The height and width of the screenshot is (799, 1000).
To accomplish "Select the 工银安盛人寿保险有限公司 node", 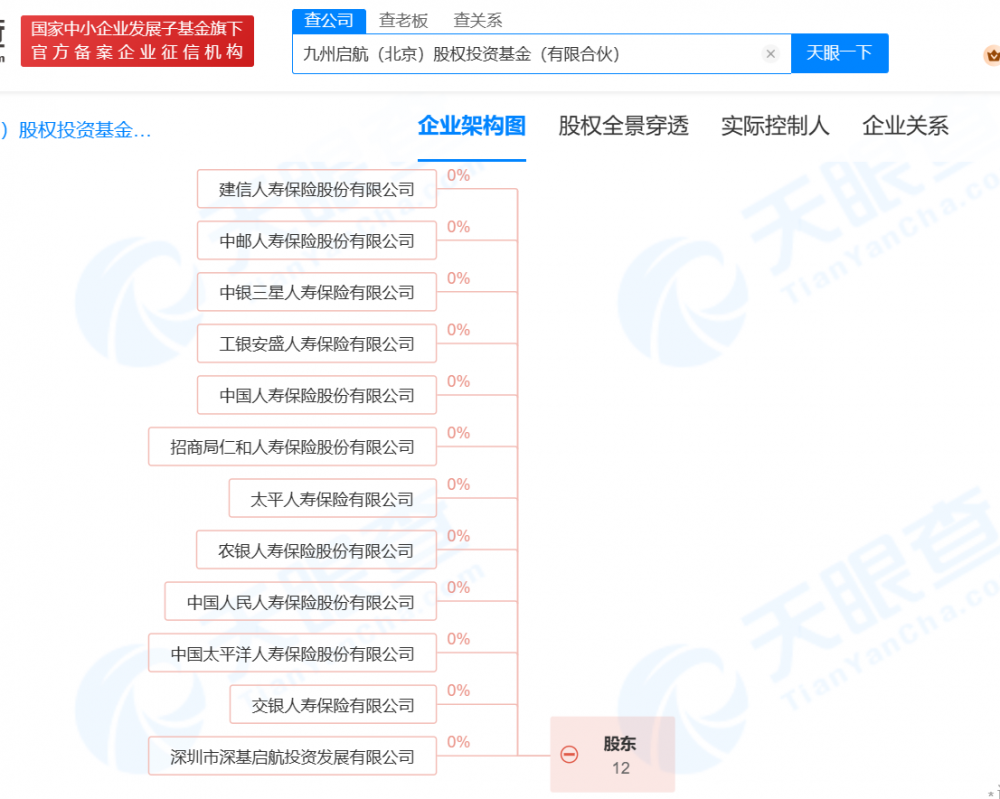I will pos(317,344).
